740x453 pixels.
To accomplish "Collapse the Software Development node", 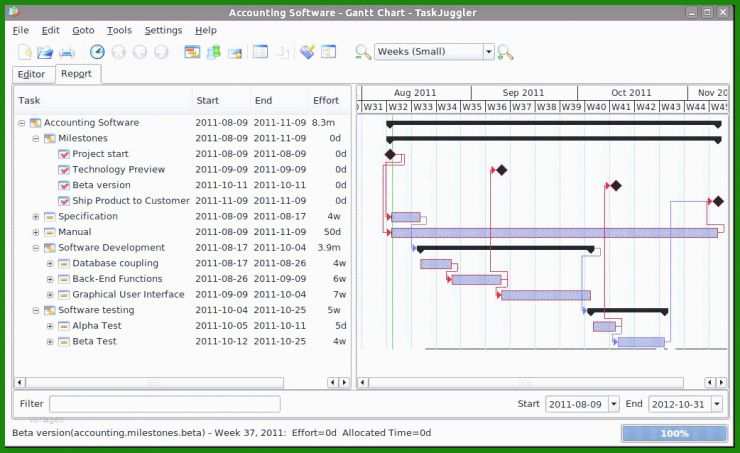I will (x=36, y=248).
